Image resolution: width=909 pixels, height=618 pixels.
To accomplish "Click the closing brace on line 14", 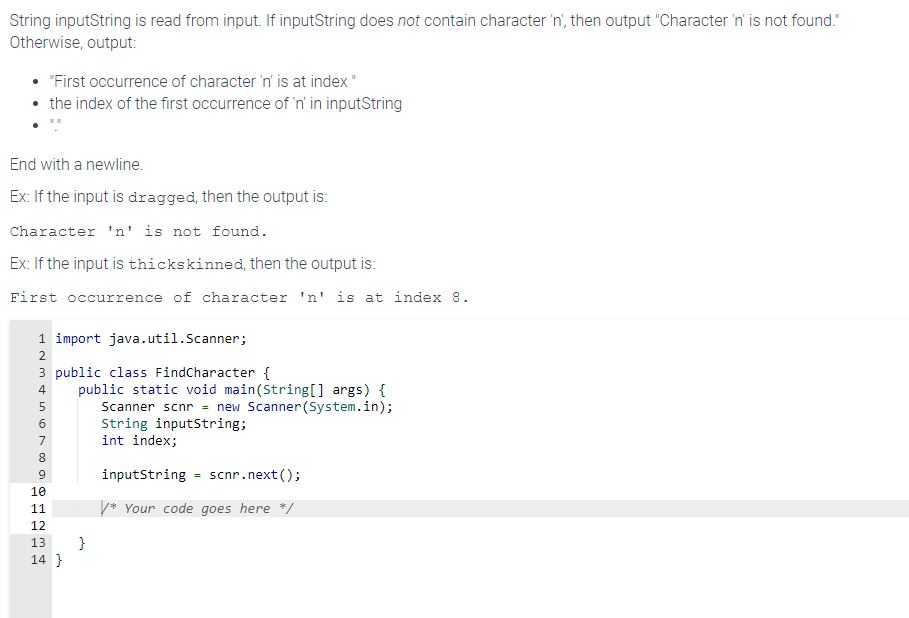I will pos(59,559).
